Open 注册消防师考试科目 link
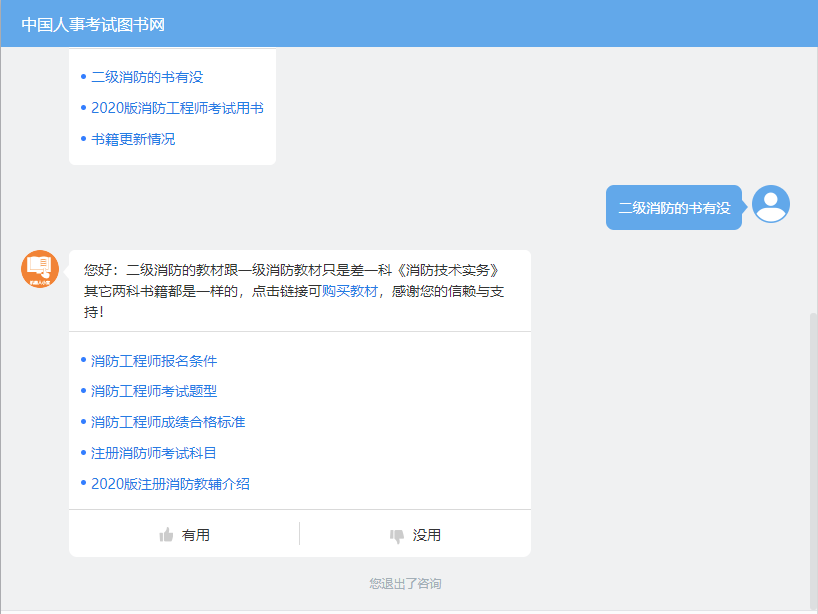The width and height of the screenshot is (818, 614). (x=153, y=453)
